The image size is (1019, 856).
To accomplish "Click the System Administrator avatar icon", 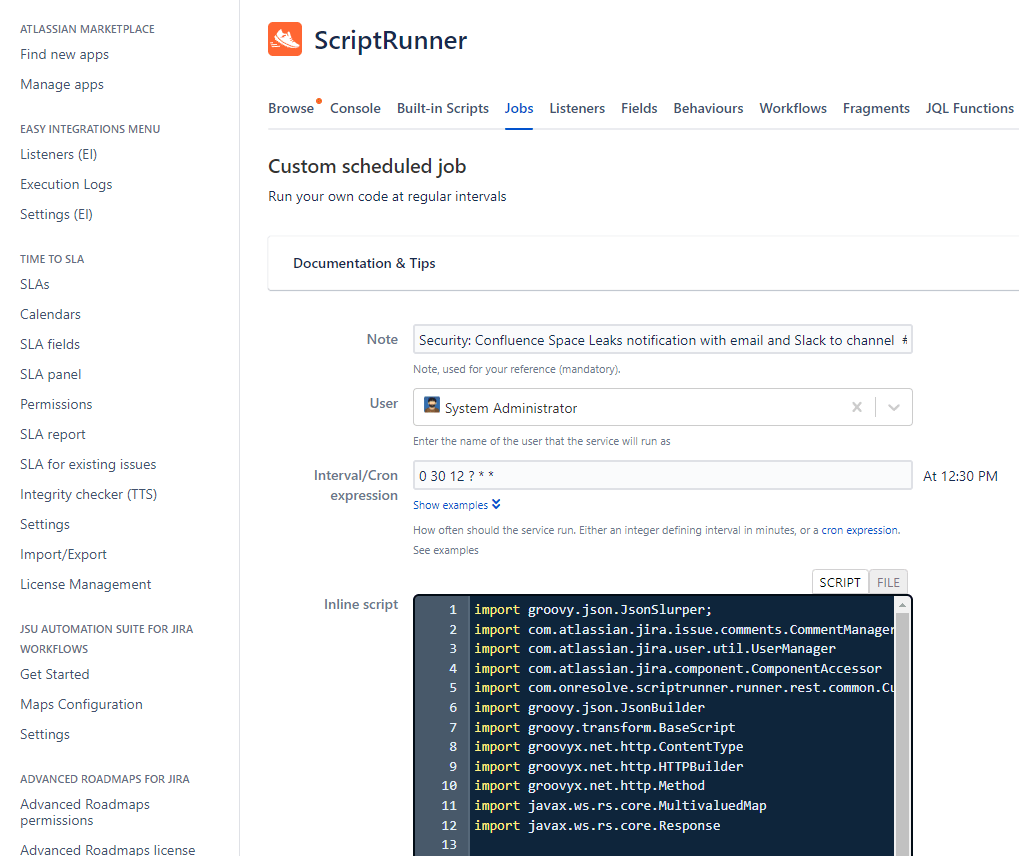I will [x=432, y=406].
